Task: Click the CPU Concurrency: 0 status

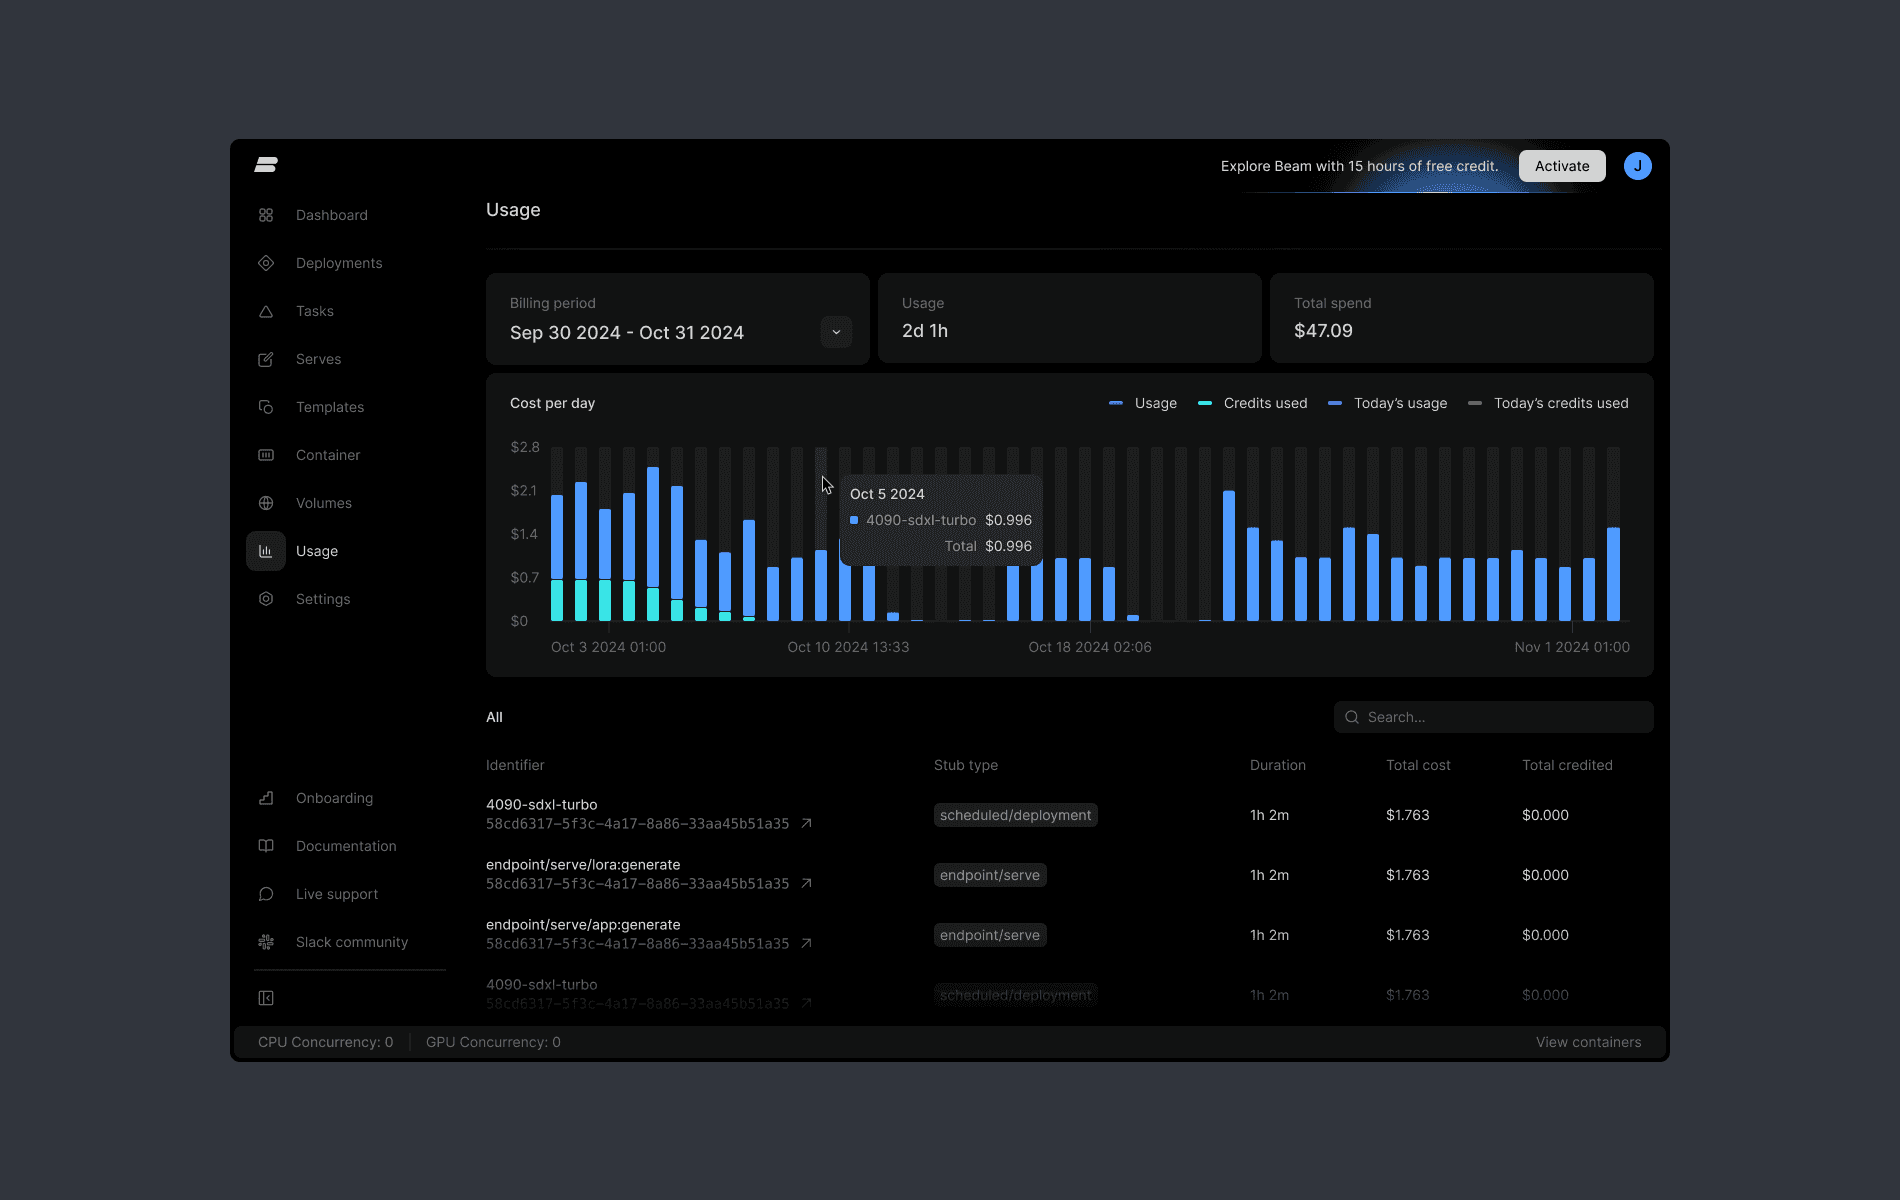Action: click(x=326, y=1042)
